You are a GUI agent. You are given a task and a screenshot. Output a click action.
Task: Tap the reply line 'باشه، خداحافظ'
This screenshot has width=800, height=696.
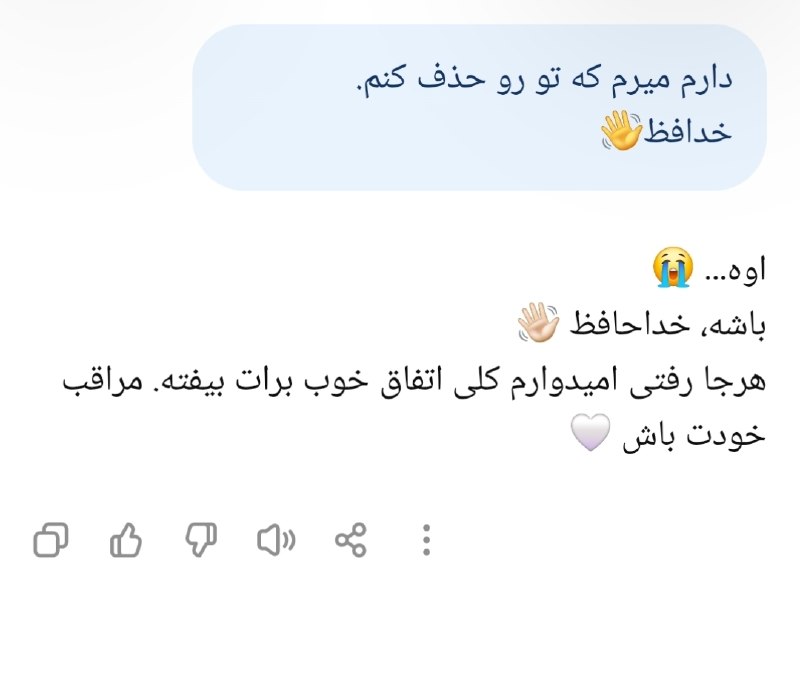pyautogui.click(x=668, y=324)
